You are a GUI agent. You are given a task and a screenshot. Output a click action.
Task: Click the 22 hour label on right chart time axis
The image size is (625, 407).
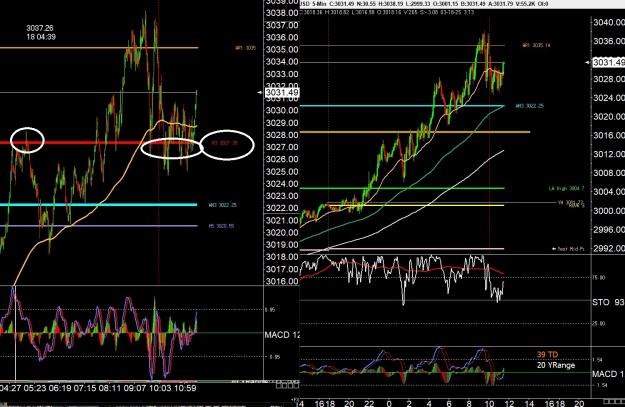[369, 403]
